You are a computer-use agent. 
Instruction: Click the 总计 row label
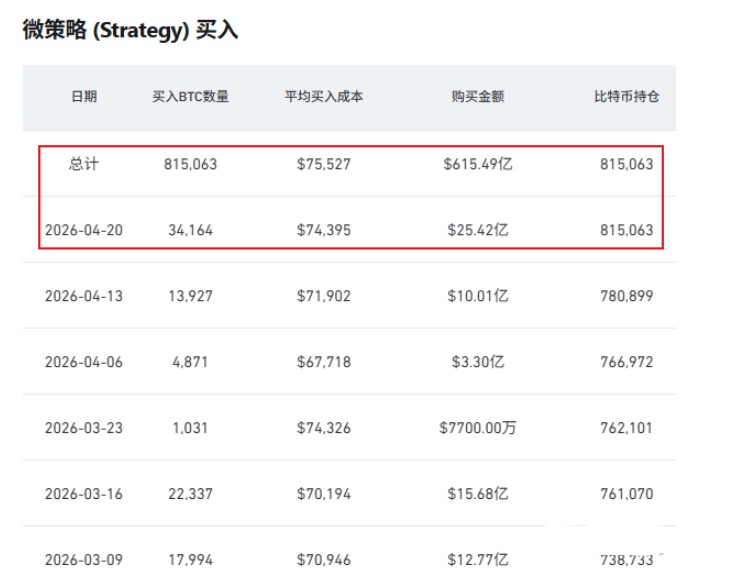[84, 164]
